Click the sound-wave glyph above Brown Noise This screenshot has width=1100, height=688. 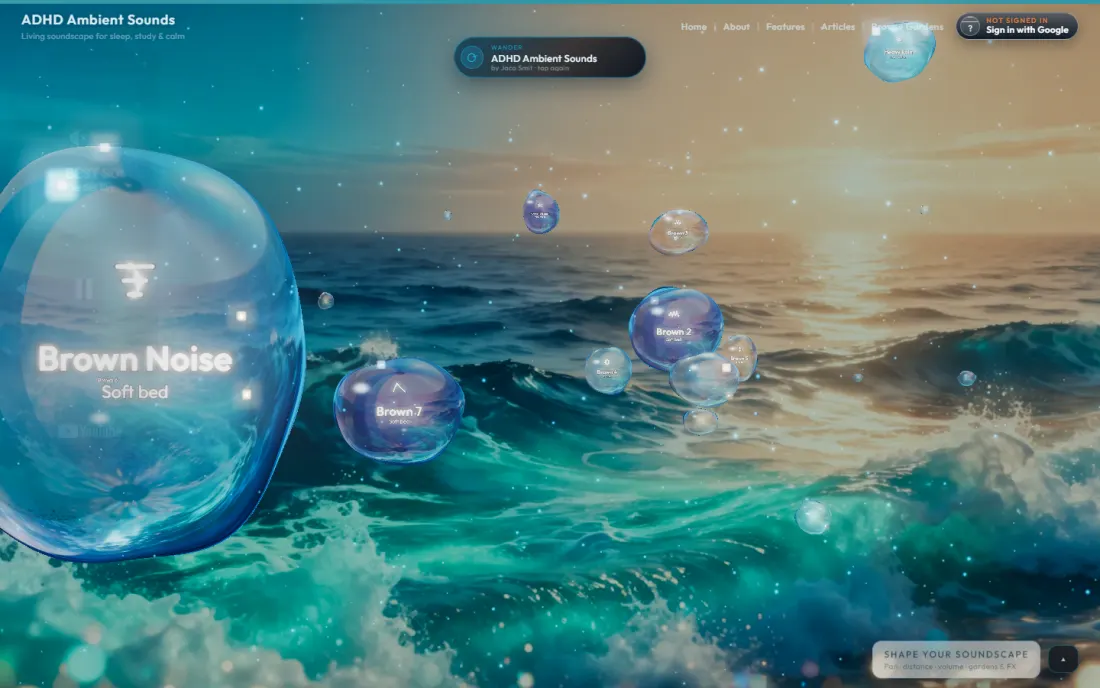[x=135, y=279]
